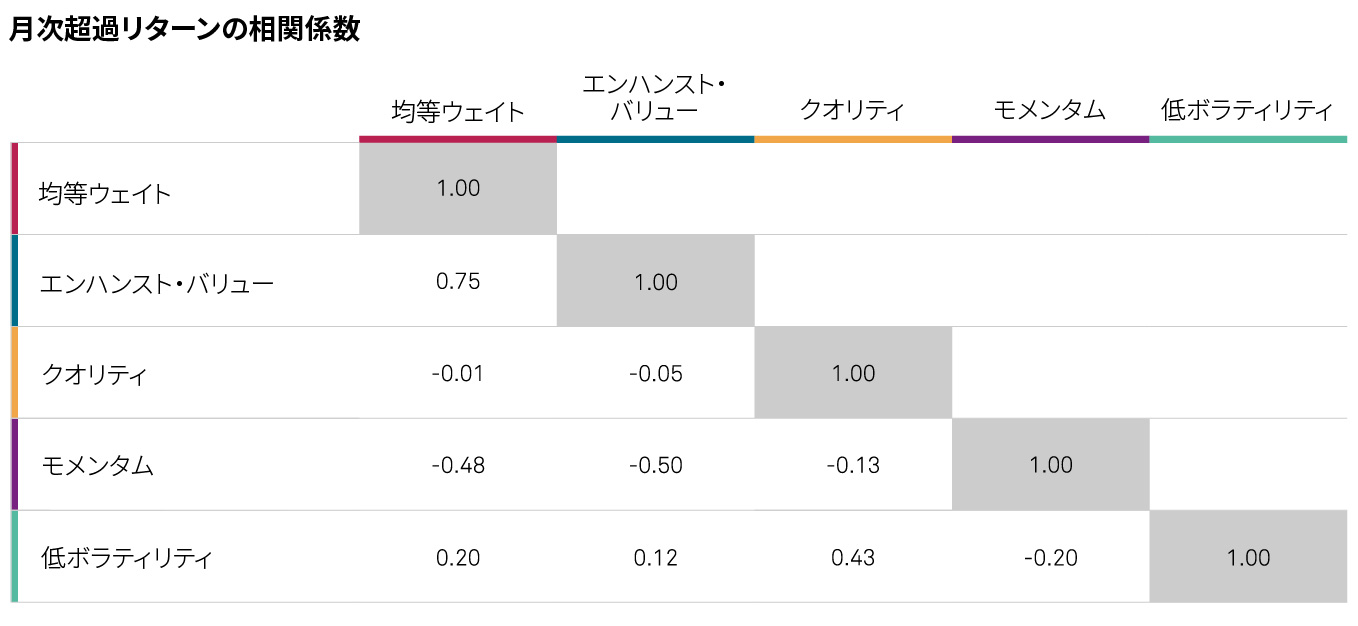Click the モメンタム row label
This screenshot has width=1358, height=626.
(98, 466)
